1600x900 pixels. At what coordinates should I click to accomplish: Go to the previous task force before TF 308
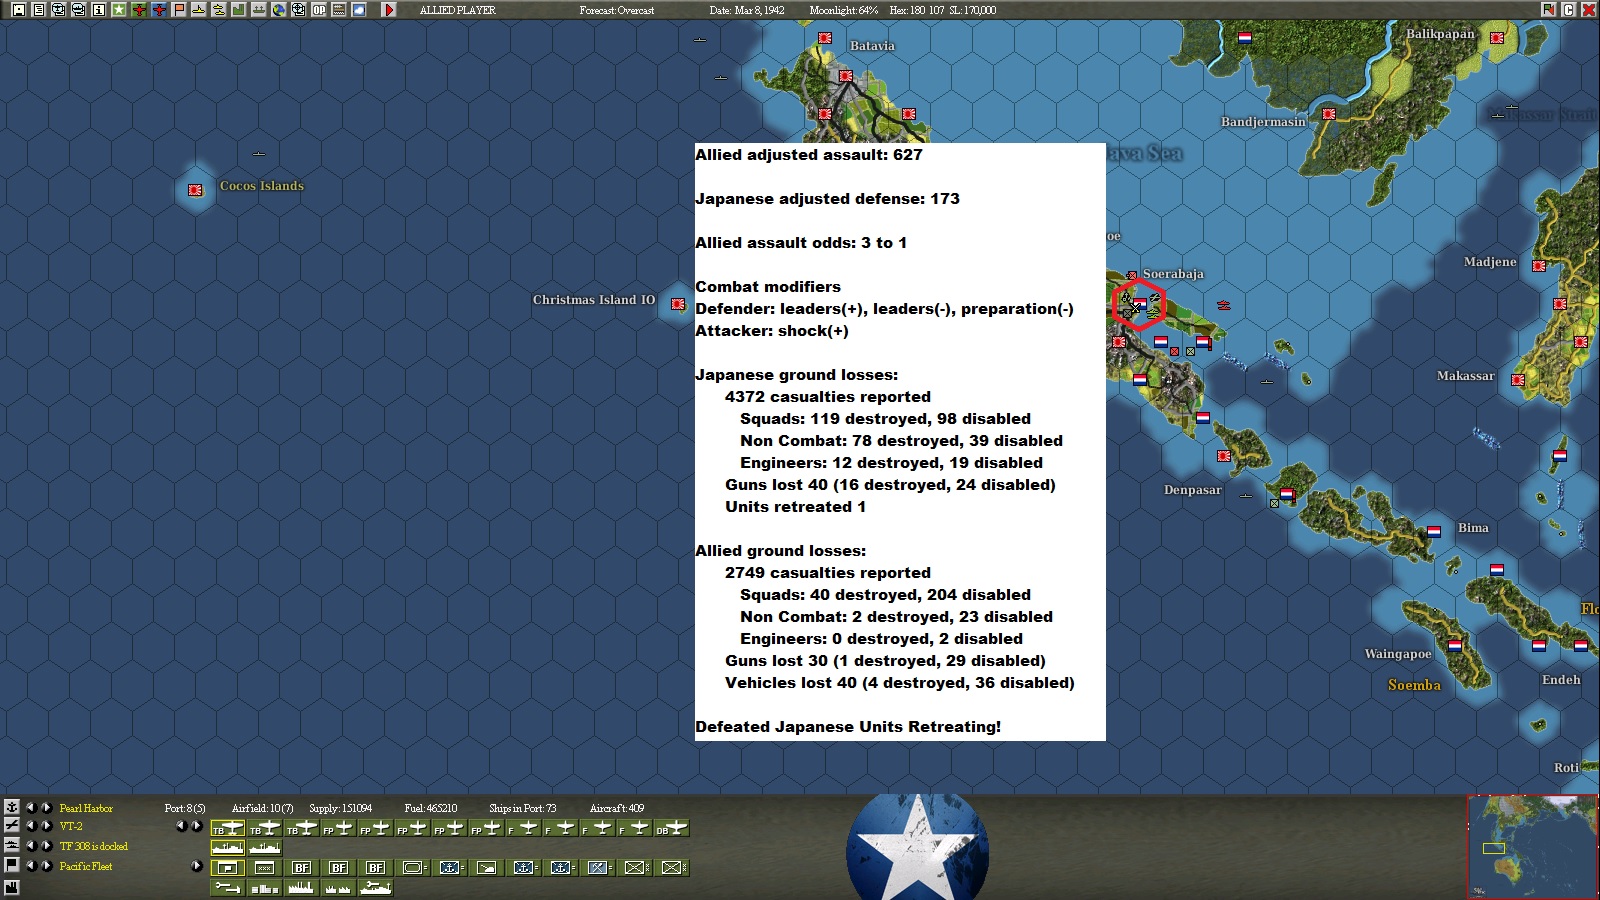[x=30, y=845]
